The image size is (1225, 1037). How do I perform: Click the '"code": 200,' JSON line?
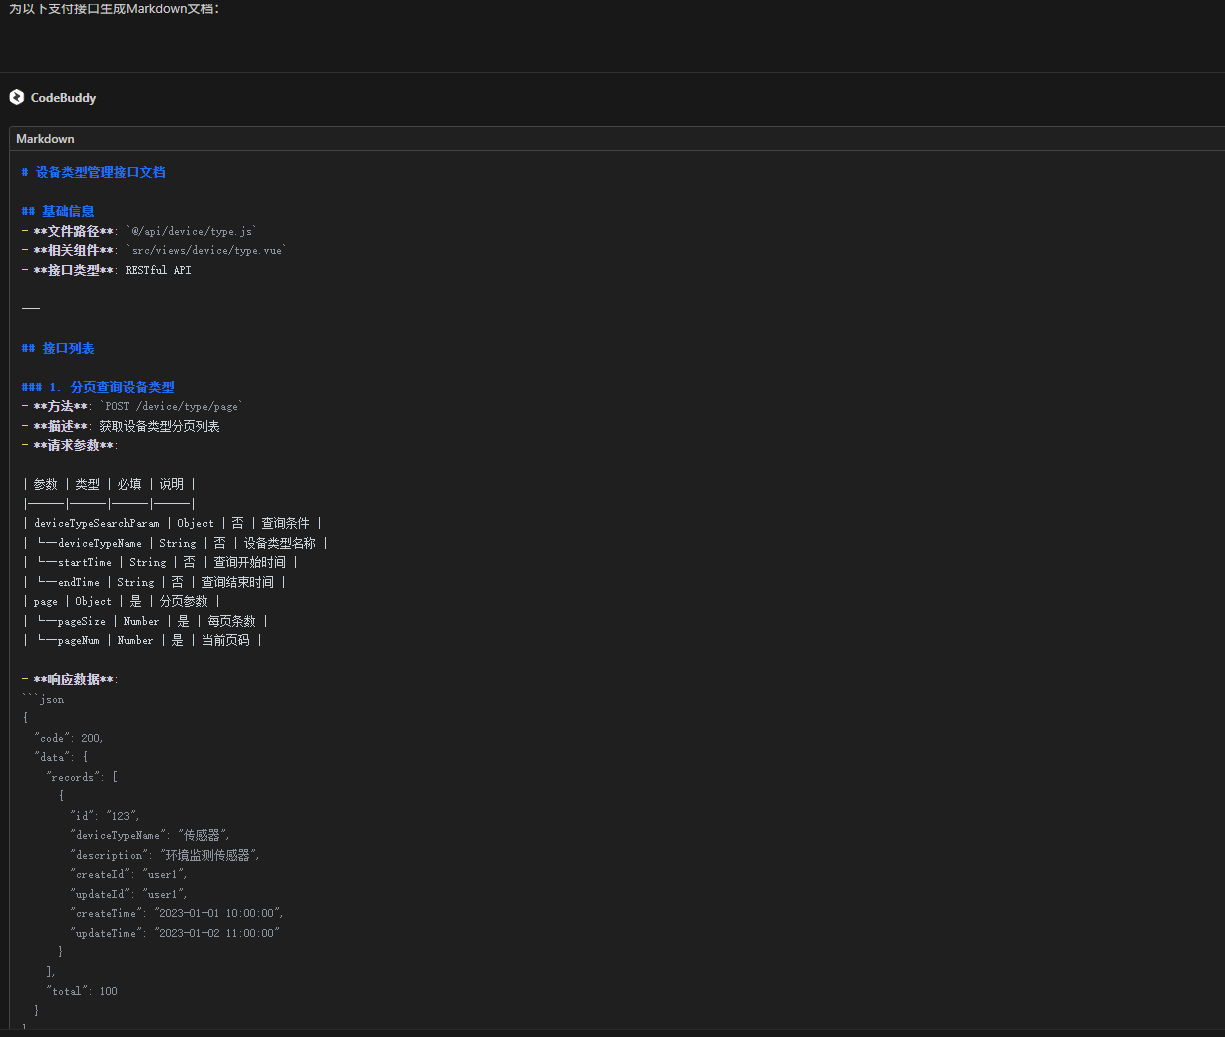pyautogui.click(x=69, y=738)
